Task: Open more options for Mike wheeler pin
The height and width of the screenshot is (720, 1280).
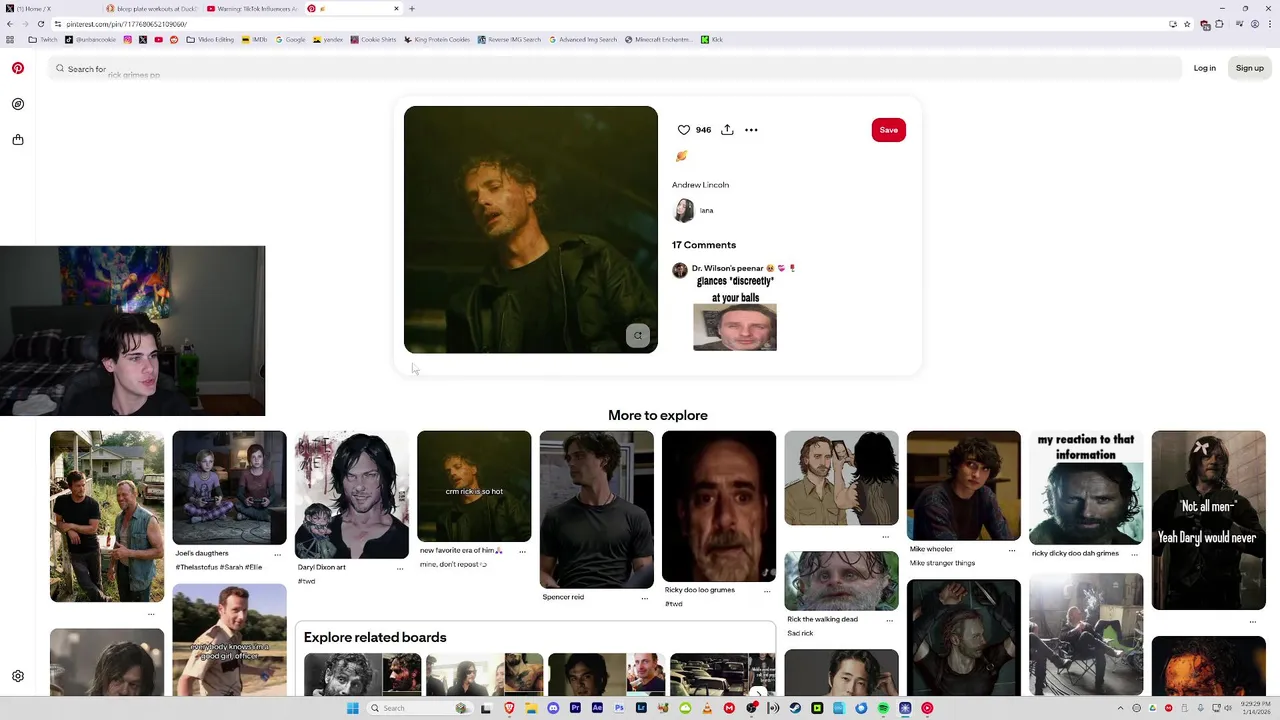Action: [x=1012, y=550]
